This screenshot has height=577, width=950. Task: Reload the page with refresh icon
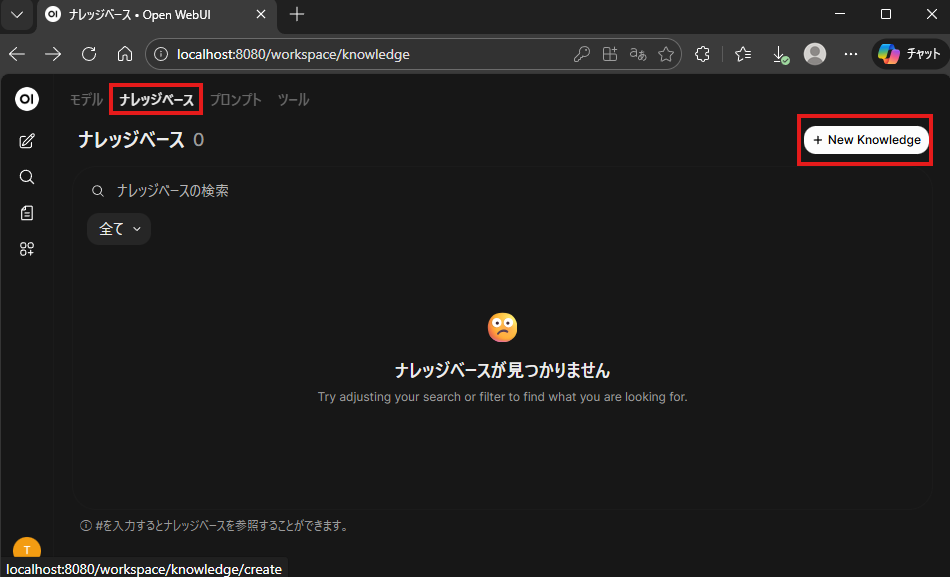[89, 54]
